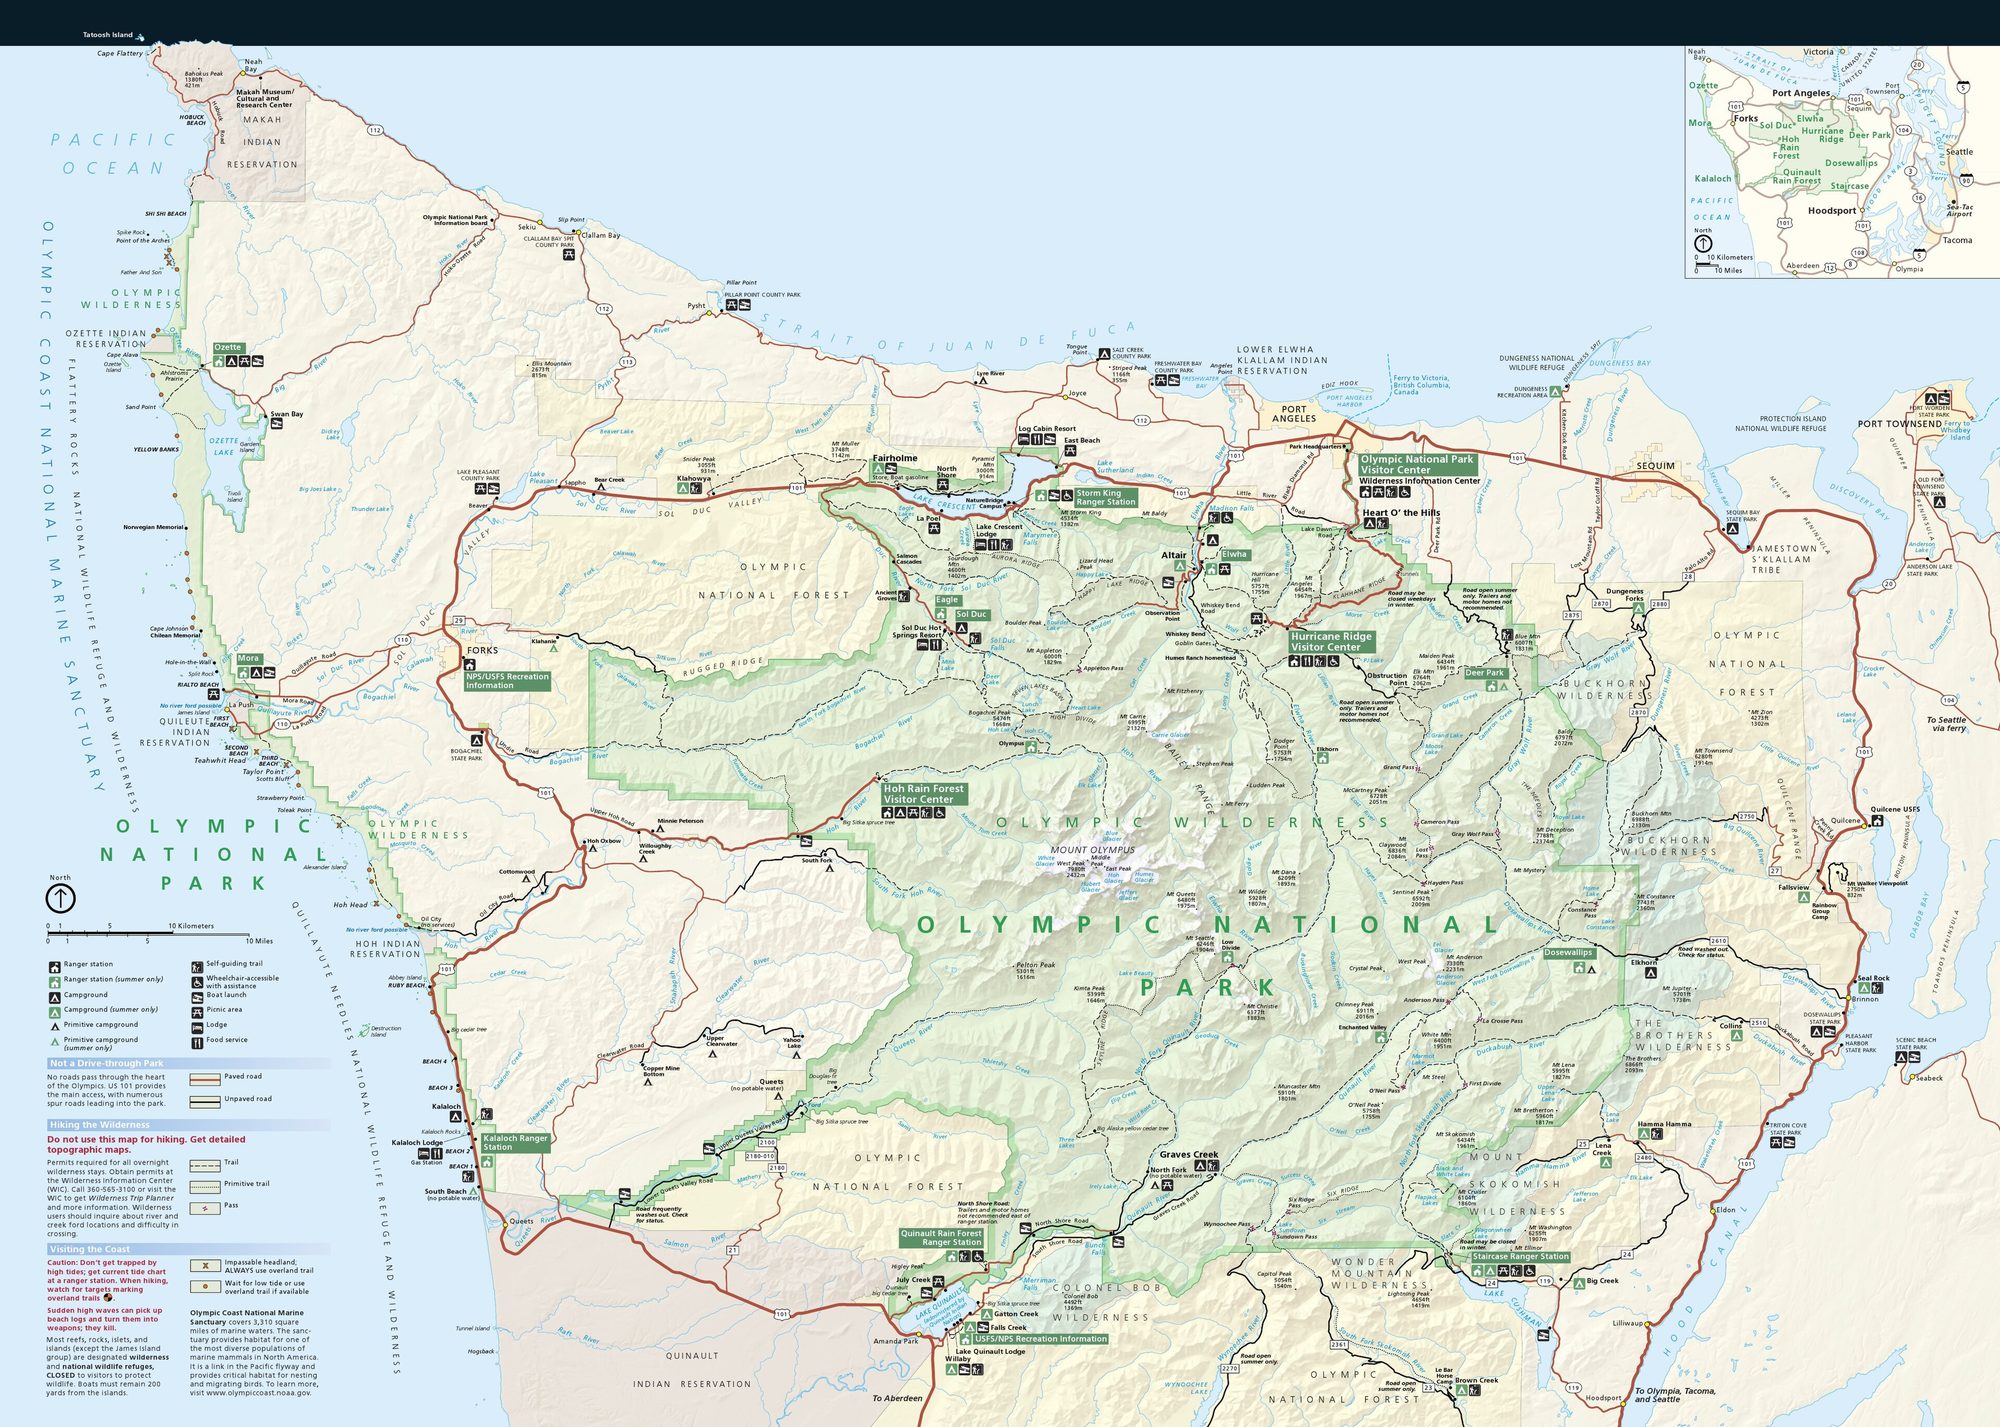Click the Visiting the Coast heading
This screenshot has height=1427, width=2000.
pyautogui.click(x=89, y=1249)
